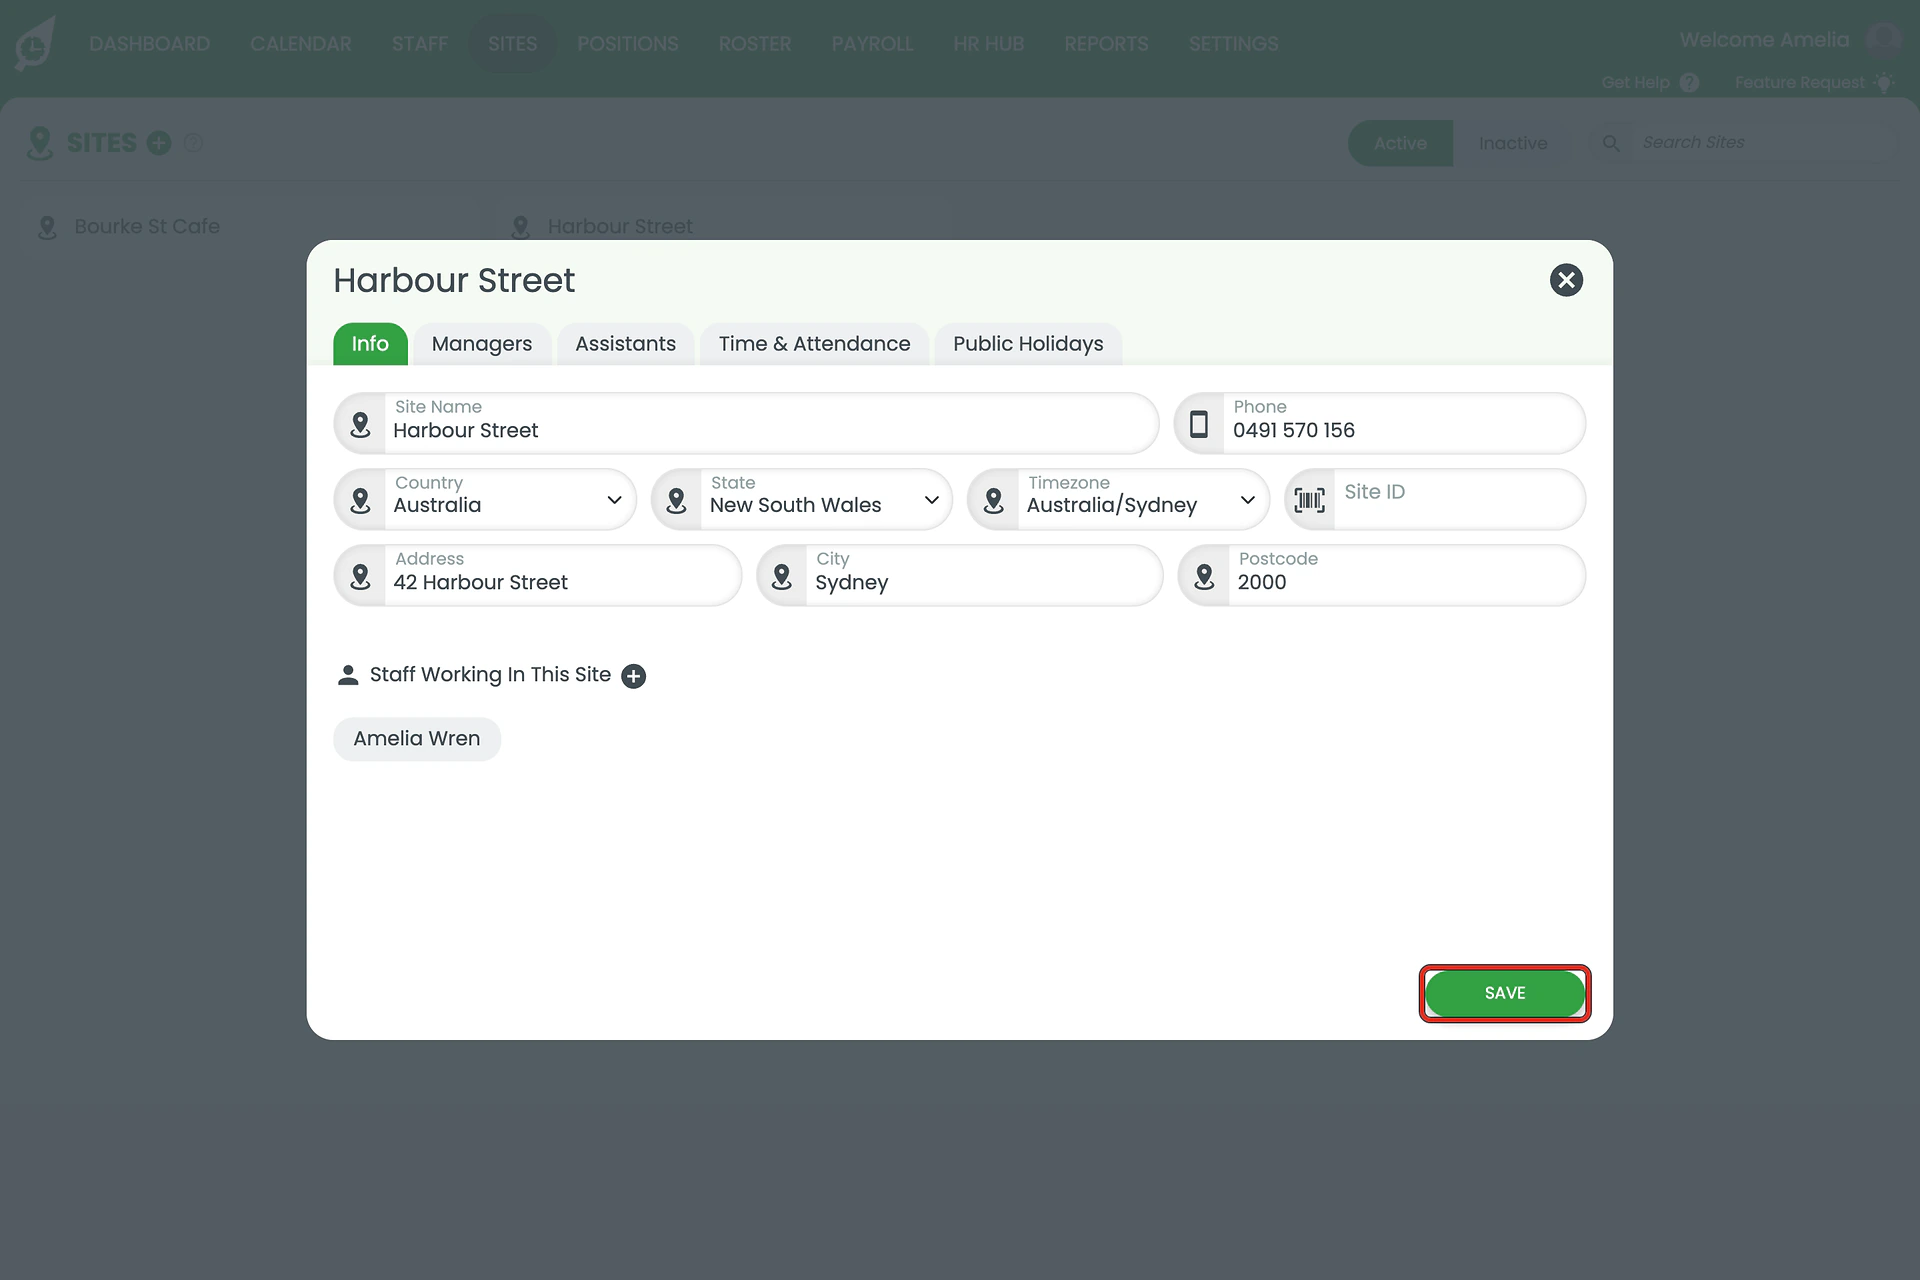Screen dimensions: 1920x1280
Task: Switch to the Assistants tab
Action: (x=625, y=344)
